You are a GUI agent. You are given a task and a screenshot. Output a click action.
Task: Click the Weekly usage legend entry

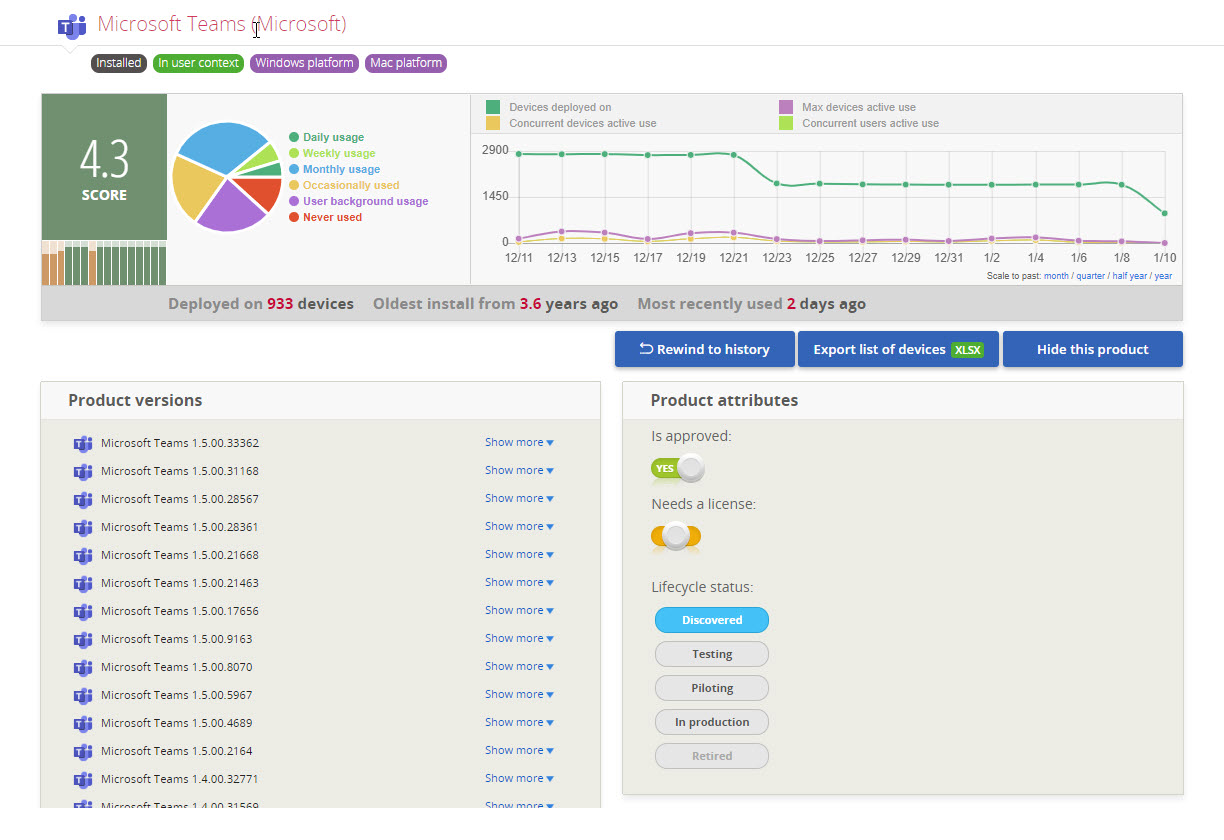[332, 153]
